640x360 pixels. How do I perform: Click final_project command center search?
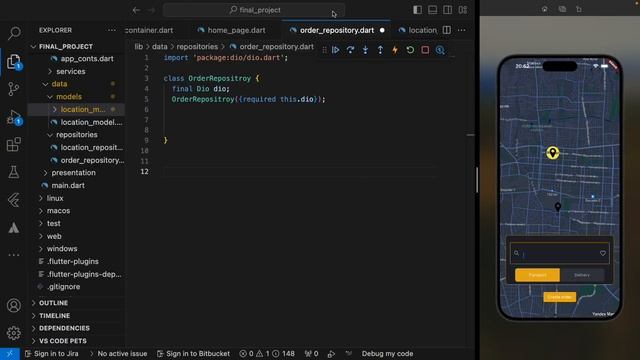coord(254,10)
